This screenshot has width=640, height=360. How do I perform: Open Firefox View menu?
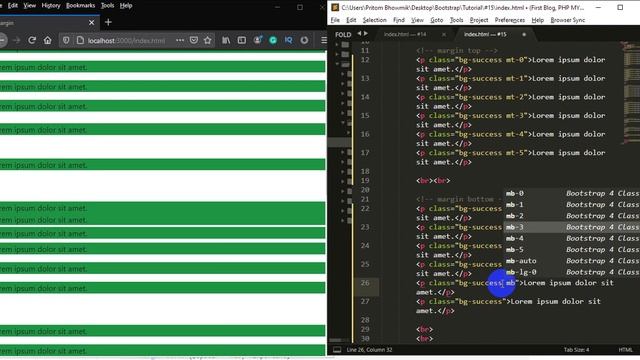pos(29,6)
